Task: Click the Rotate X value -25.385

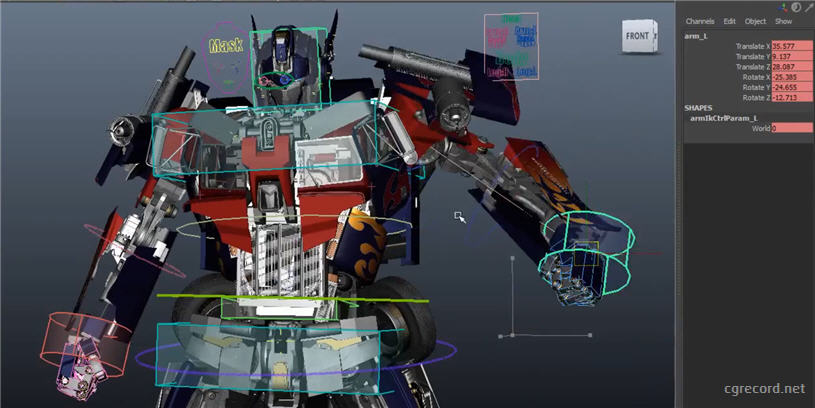Action: [792, 77]
